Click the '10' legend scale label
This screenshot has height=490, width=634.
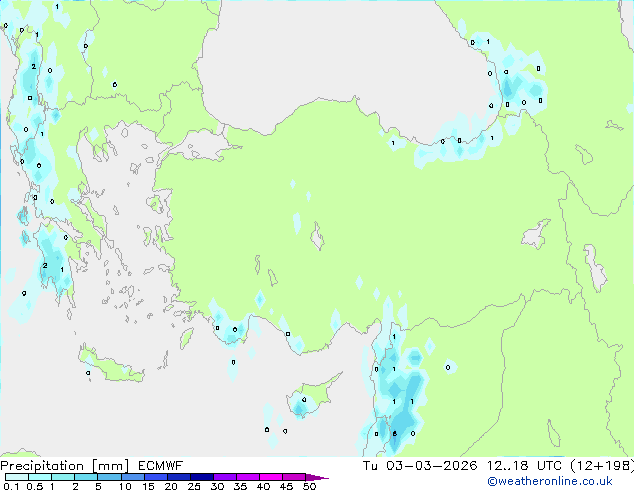[125, 486]
